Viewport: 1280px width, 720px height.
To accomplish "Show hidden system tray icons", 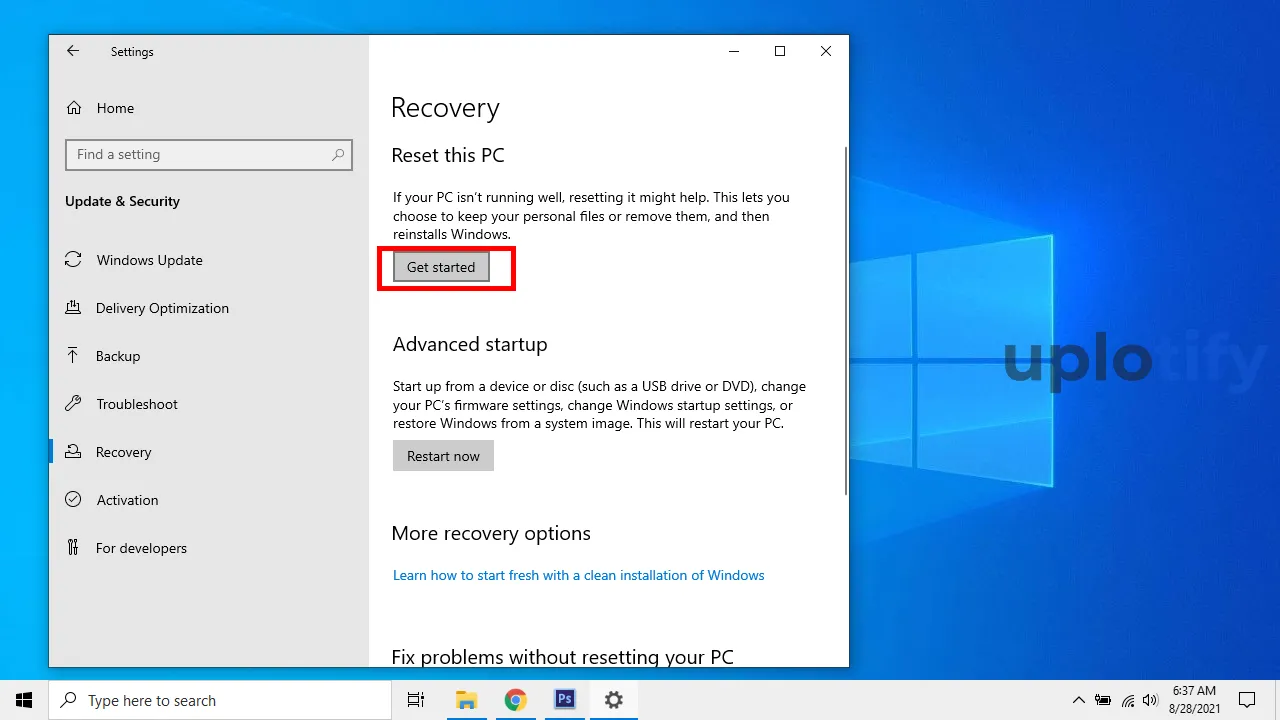I will point(1078,700).
